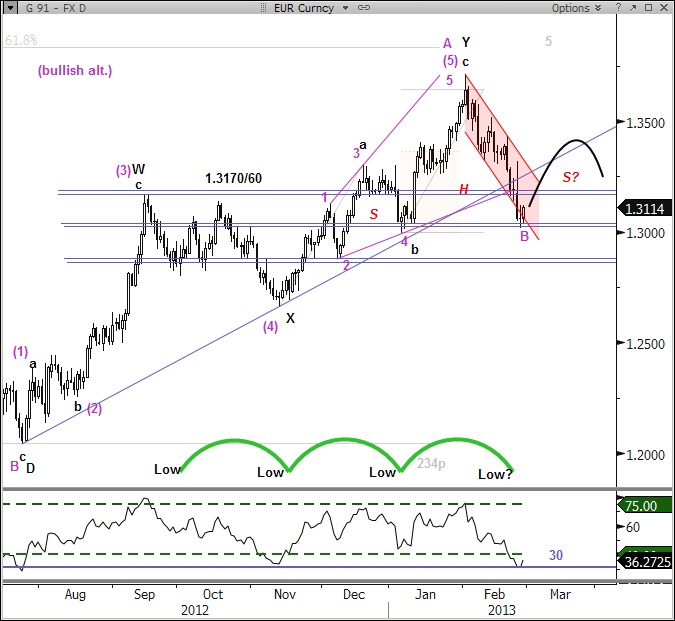Open help via the question mark icon

pyautogui.click(x=620, y=8)
